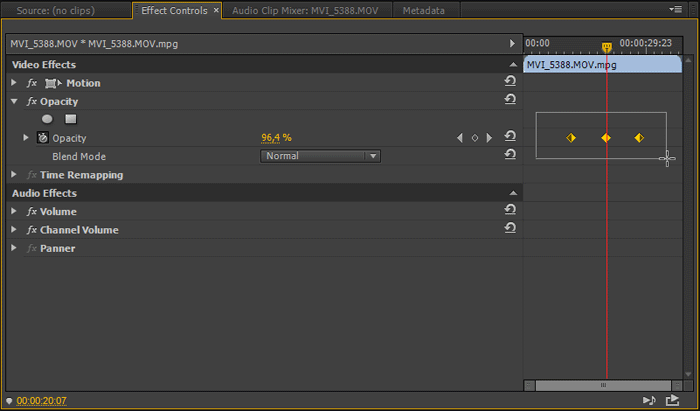Select the middle Opacity keyframe at playhead
The height and width of the screenshot is (411, 700).
[606, 138]
